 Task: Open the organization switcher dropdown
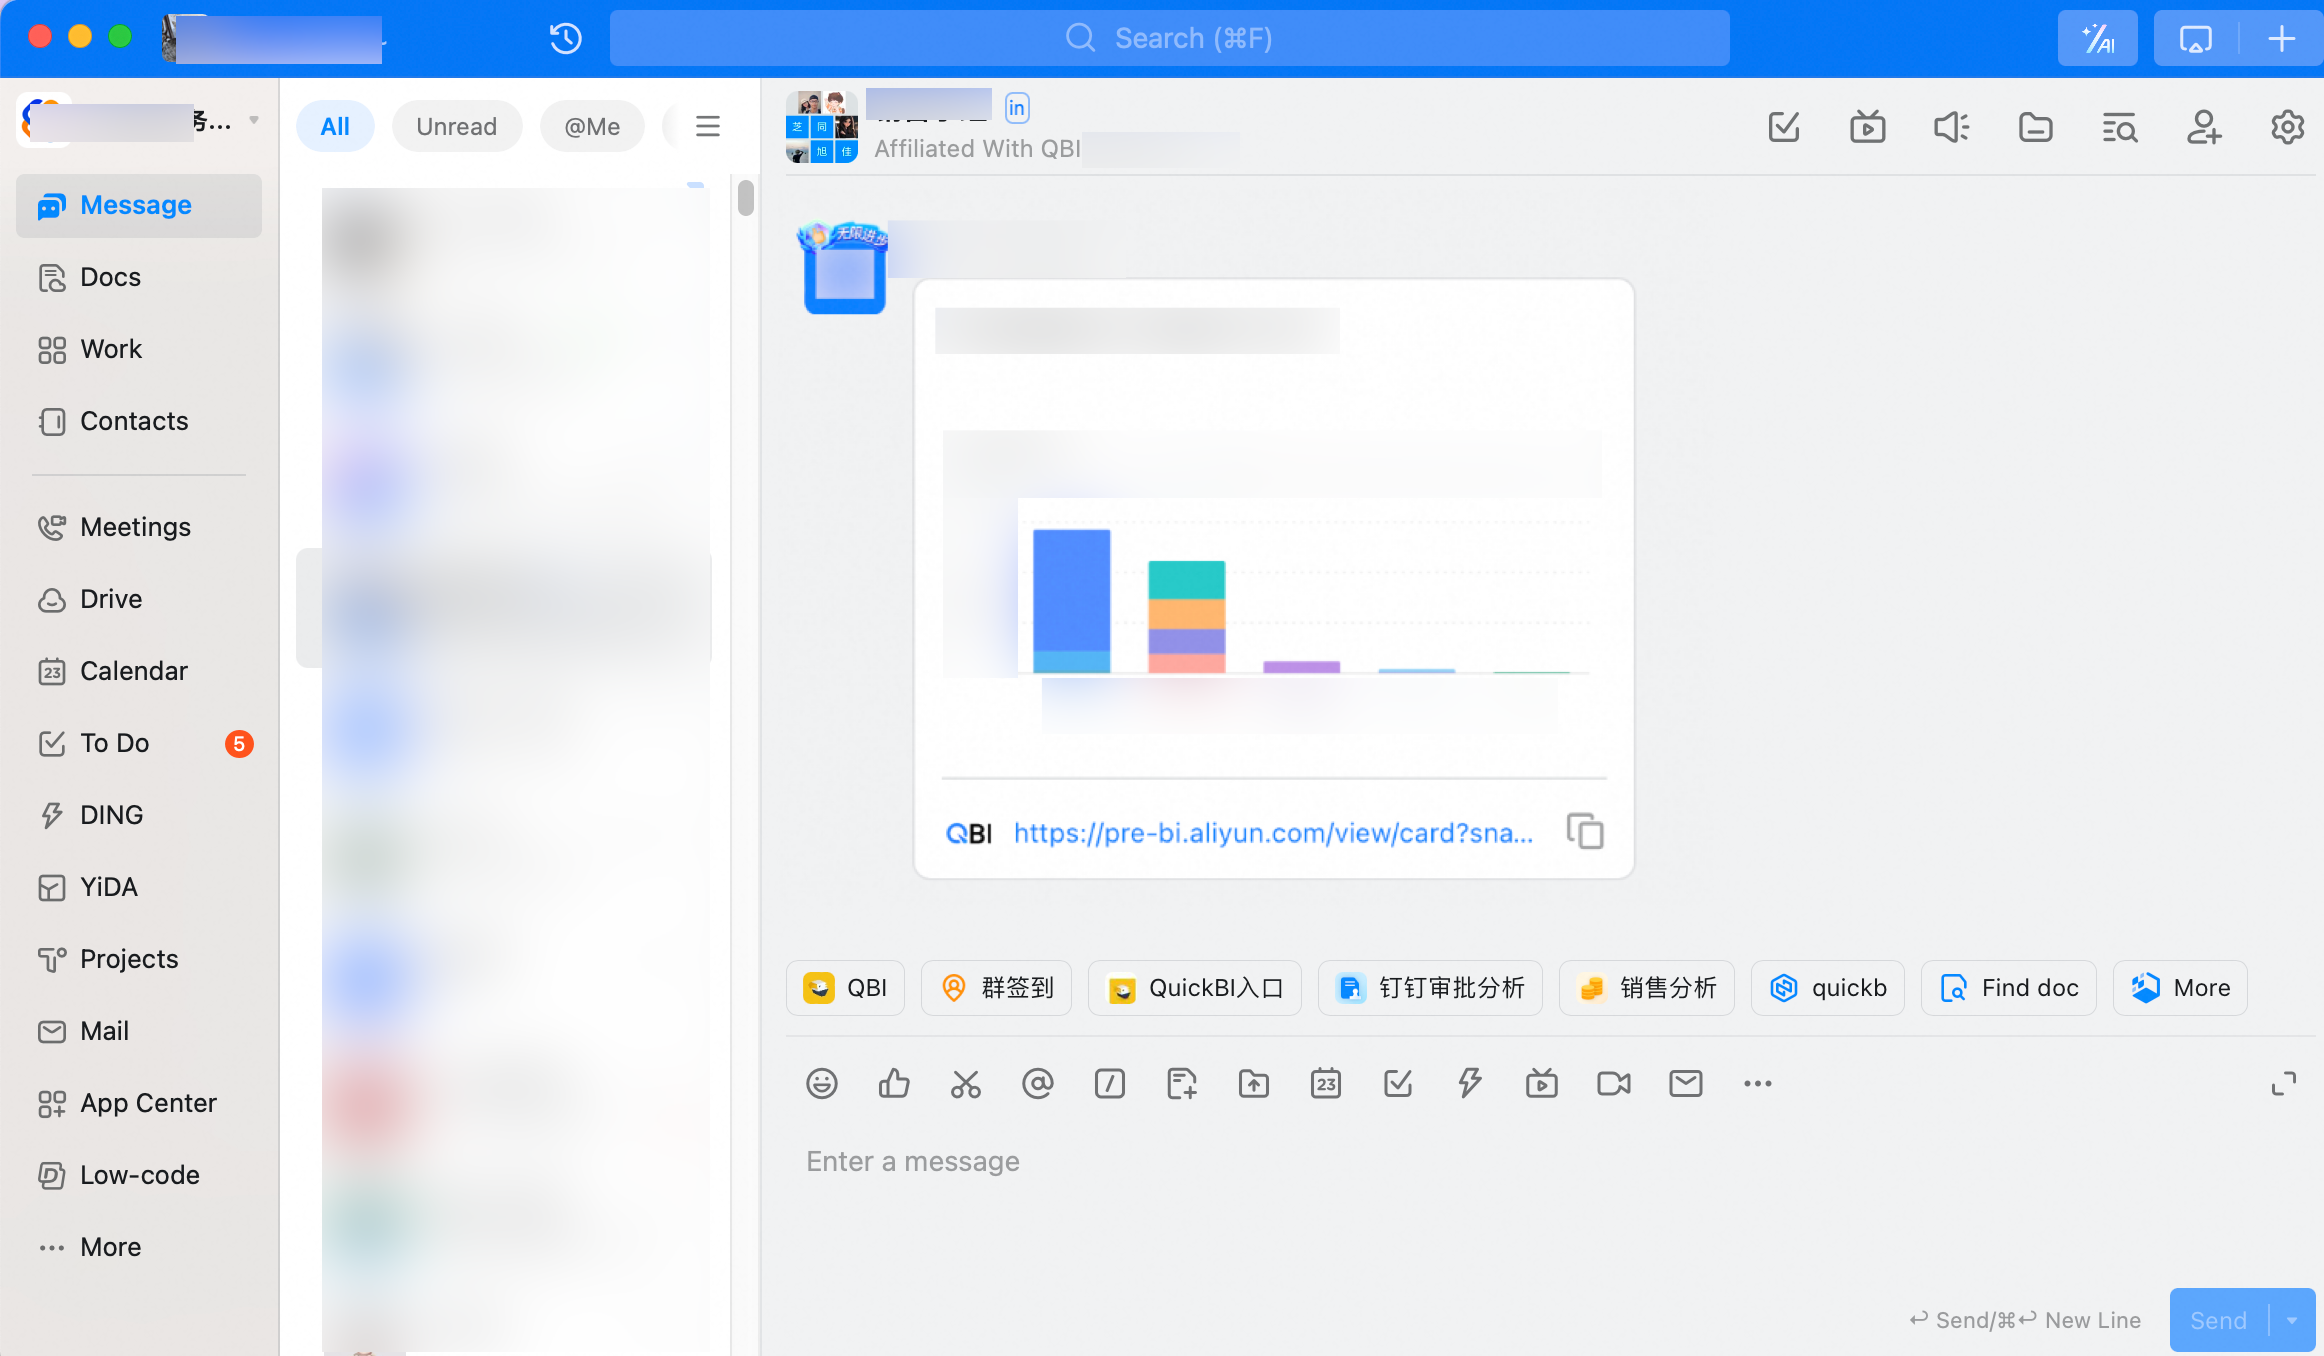[x=254, y=120]
